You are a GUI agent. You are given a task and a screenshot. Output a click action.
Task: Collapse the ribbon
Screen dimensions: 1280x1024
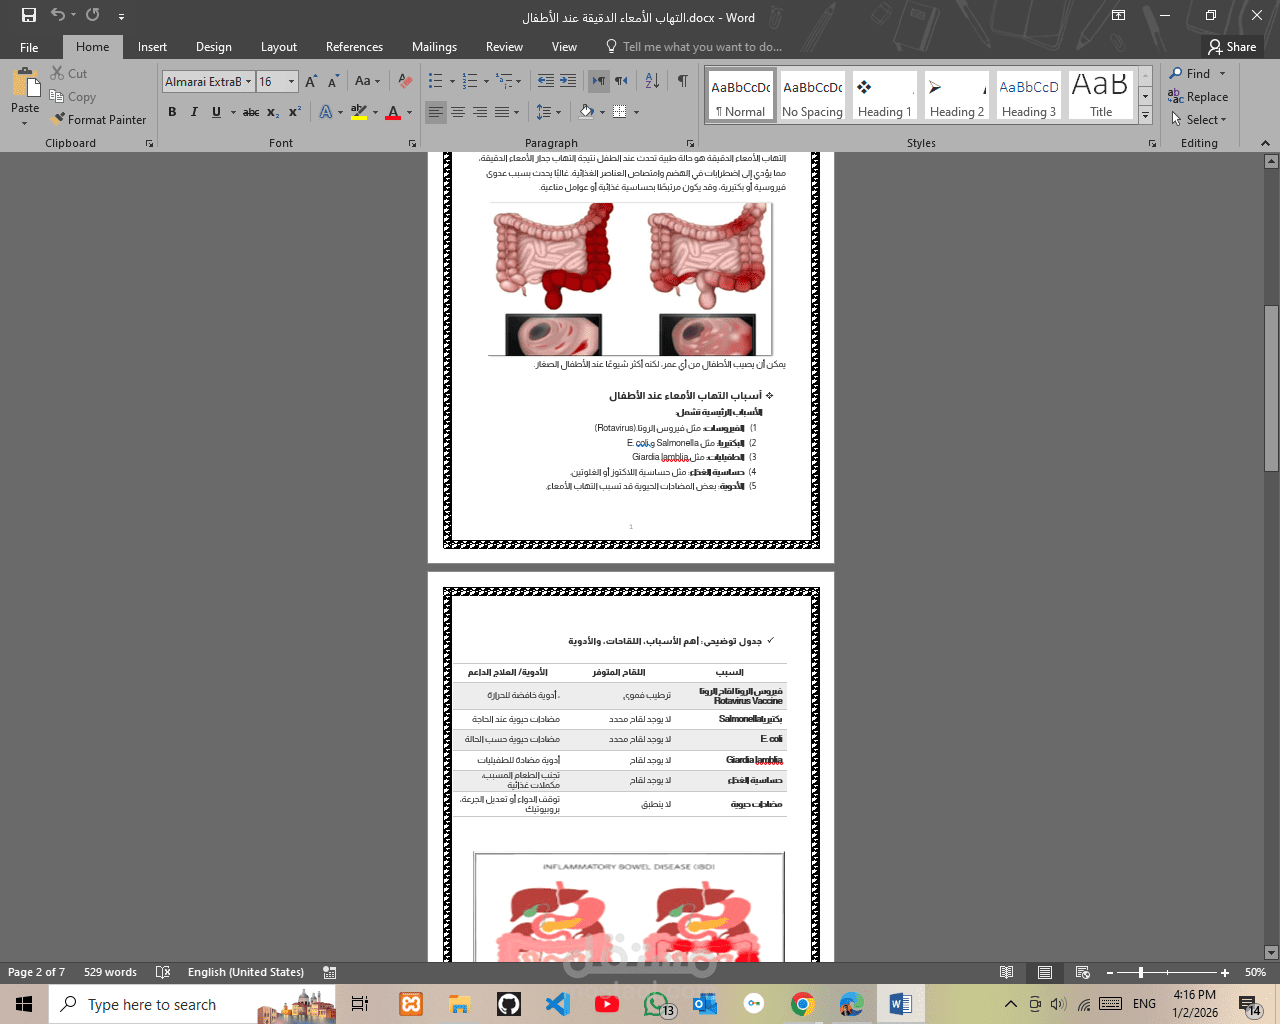click(1265, 144)
